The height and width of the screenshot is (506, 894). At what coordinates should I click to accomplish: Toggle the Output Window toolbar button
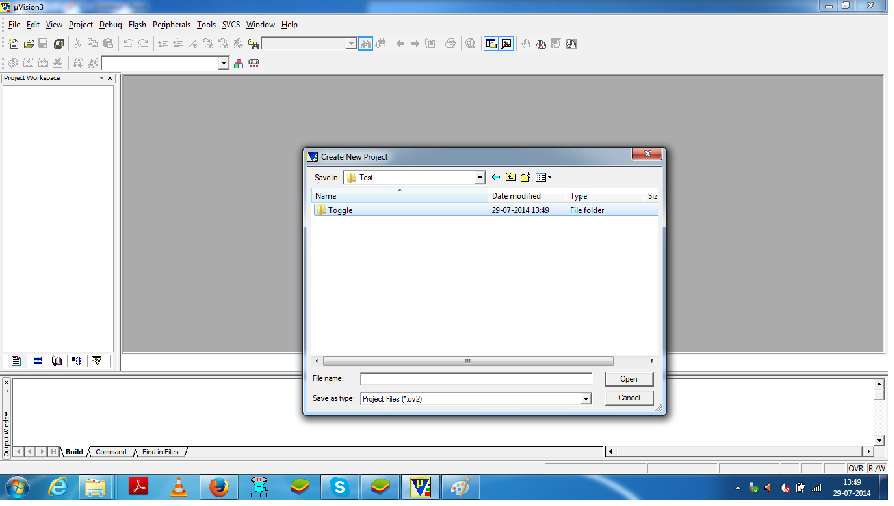pos(506,43)
